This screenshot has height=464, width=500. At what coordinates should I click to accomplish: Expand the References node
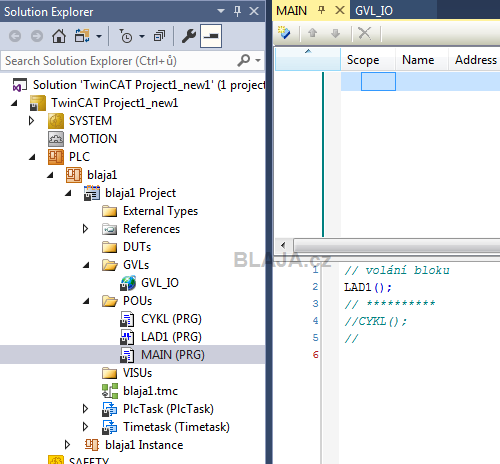pos(85,229)
